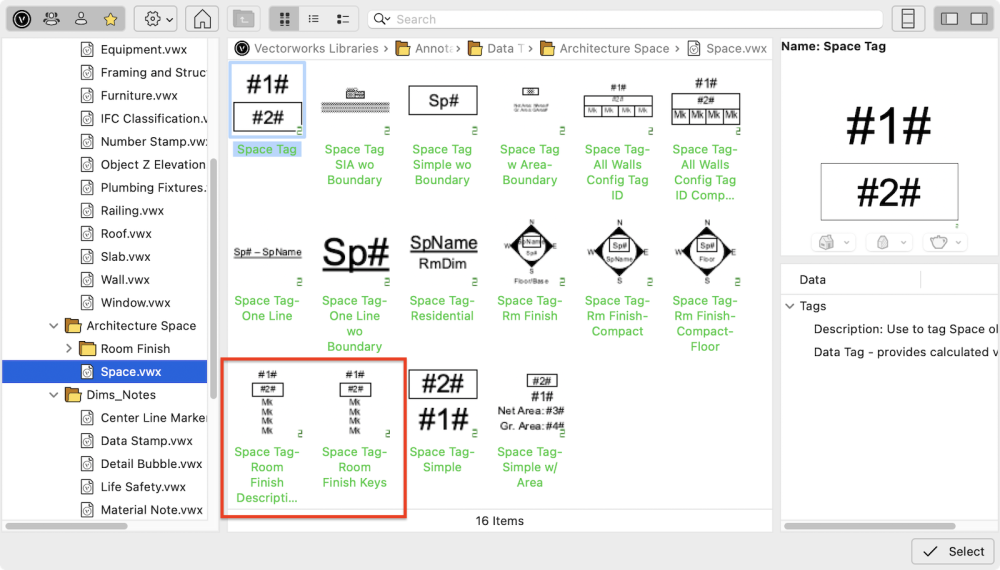Toggle the left file browser pane
The image size is (1000, 570).
(950, 19)
